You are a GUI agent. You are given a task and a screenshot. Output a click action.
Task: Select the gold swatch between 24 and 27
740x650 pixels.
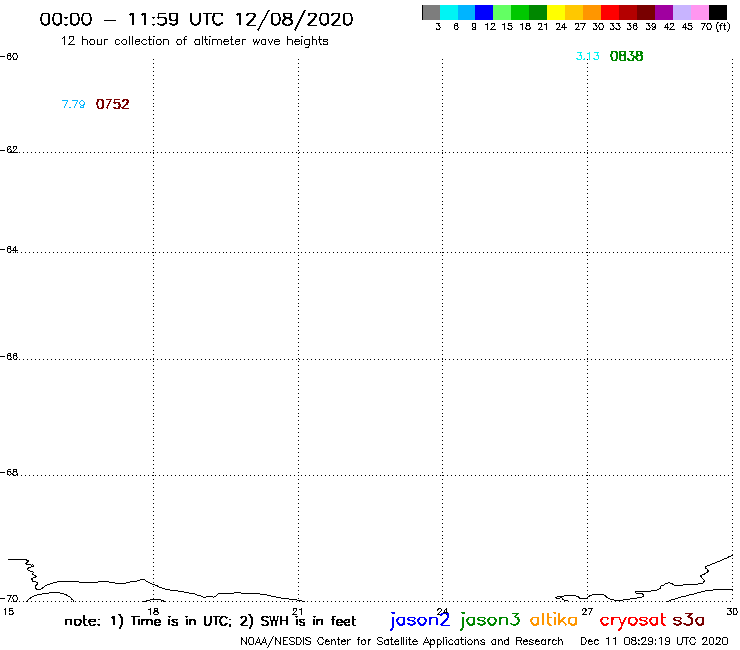574,12
